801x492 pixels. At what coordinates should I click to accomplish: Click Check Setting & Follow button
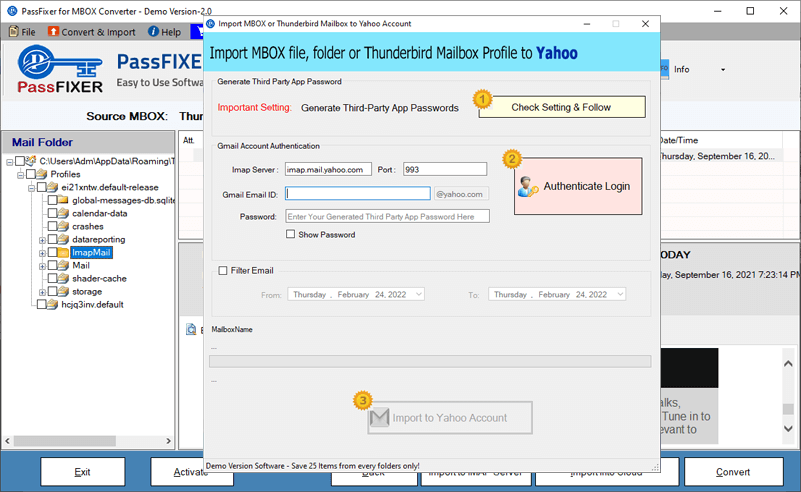(561, 107)
